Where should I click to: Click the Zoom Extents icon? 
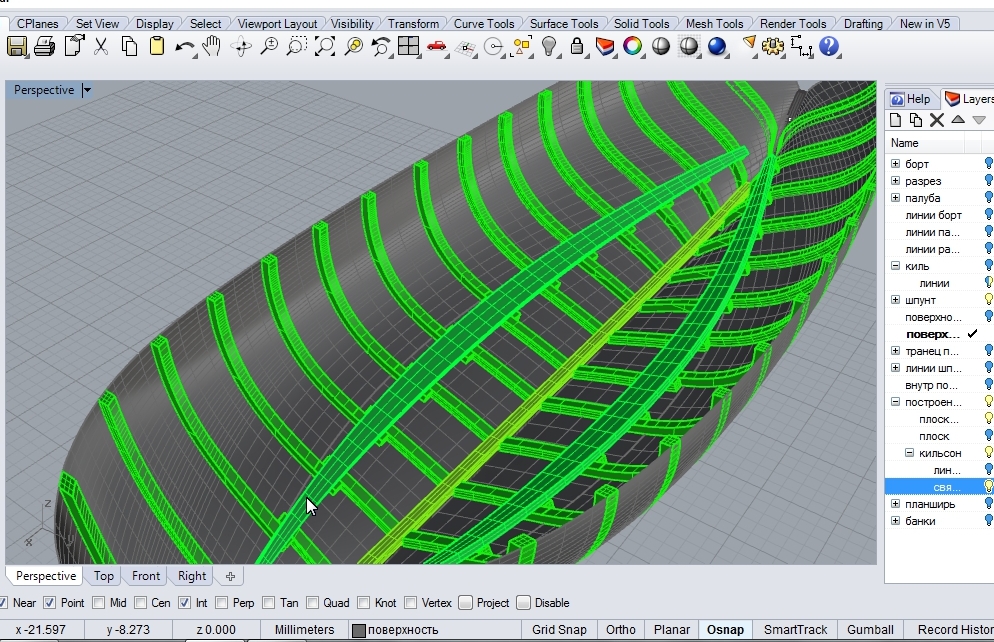click(325, 46)
